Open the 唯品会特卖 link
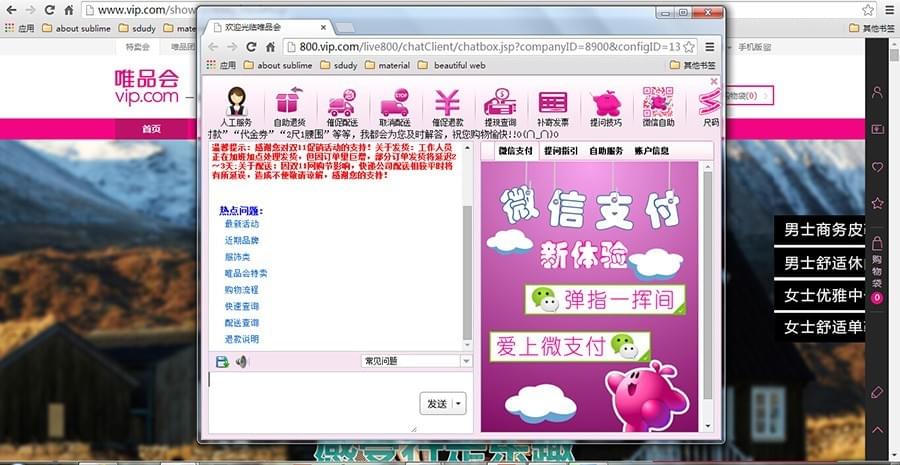Image resolution: width=900 pixels, height=465 pixels. [x=246, y=274]
